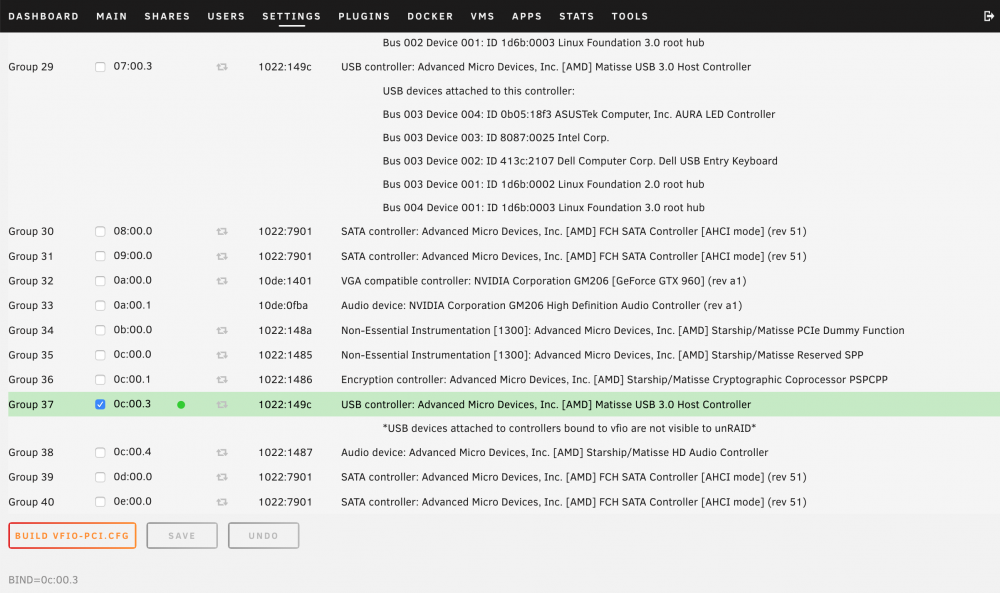
Task: Click reset icon for Group 39 row
Action: pyautogui.click(x=222, y=478)
